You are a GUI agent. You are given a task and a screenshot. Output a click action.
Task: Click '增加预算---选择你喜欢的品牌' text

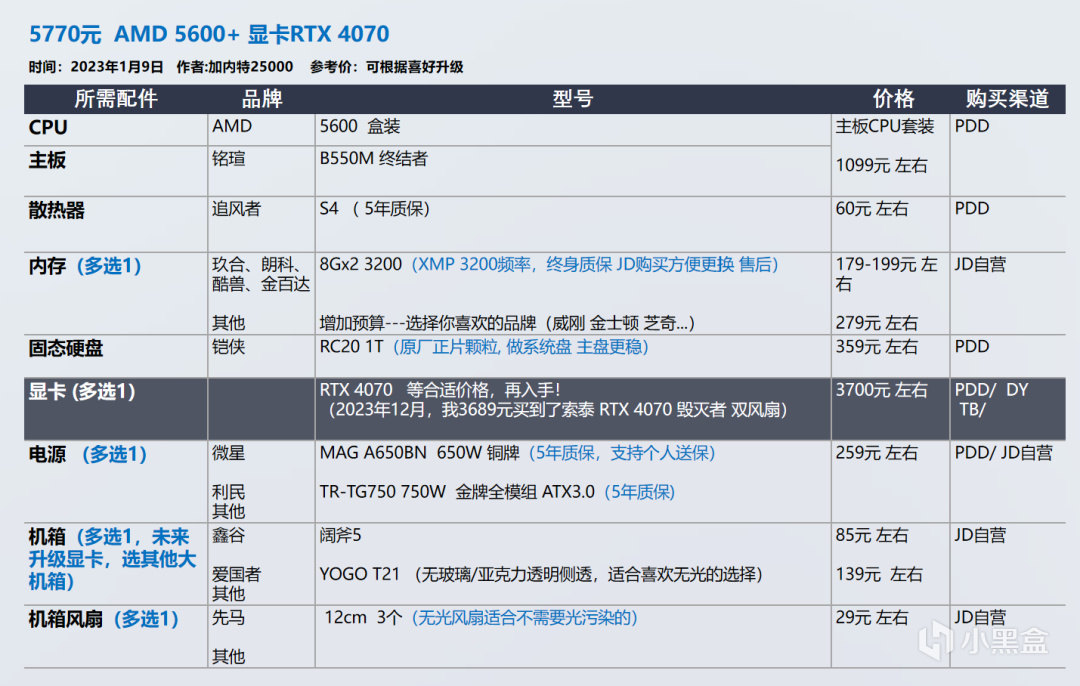click(428, 323)
